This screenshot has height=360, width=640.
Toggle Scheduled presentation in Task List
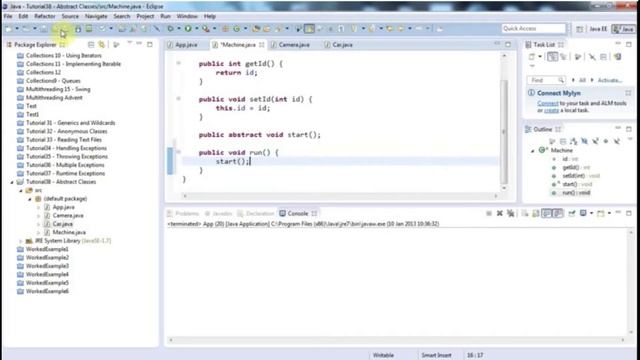(564, 57)
